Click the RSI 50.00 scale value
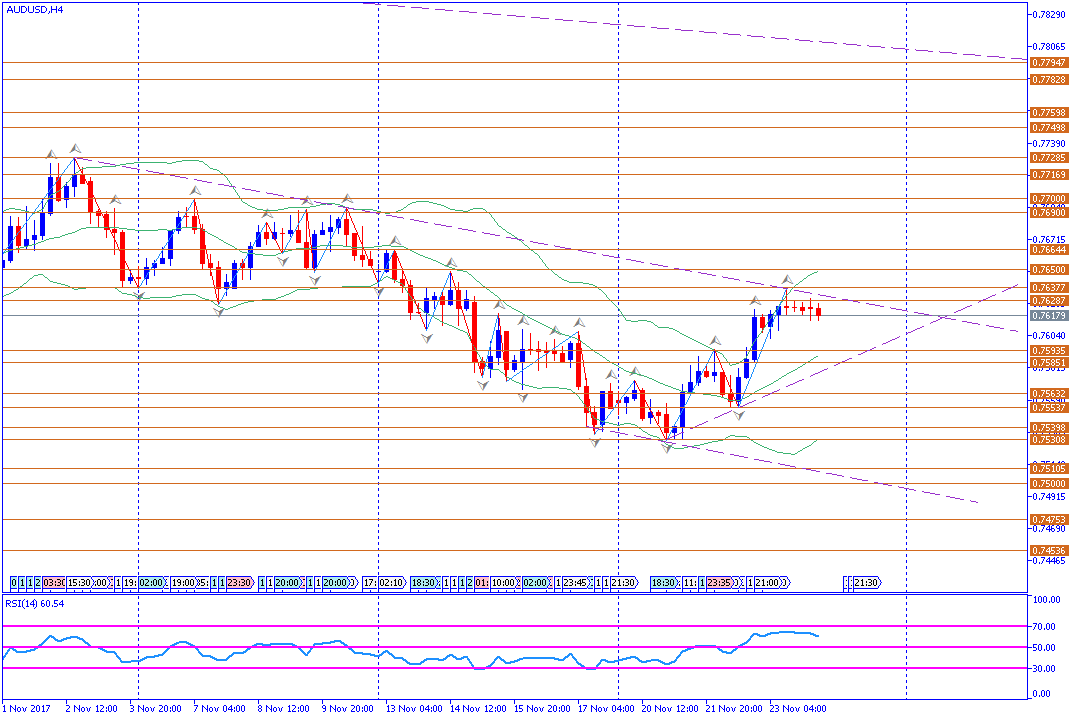Image resolution: width=1080 pixels, height=720 pixels. coord(1045,648)
